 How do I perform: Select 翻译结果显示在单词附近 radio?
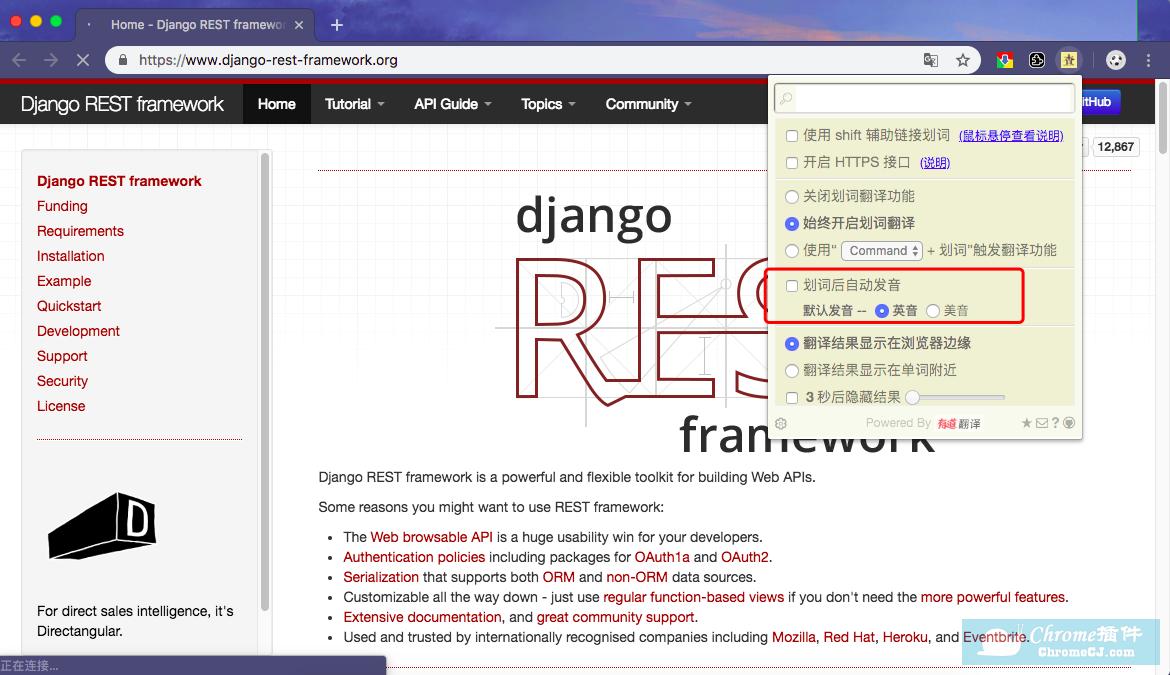click(792, 371)
